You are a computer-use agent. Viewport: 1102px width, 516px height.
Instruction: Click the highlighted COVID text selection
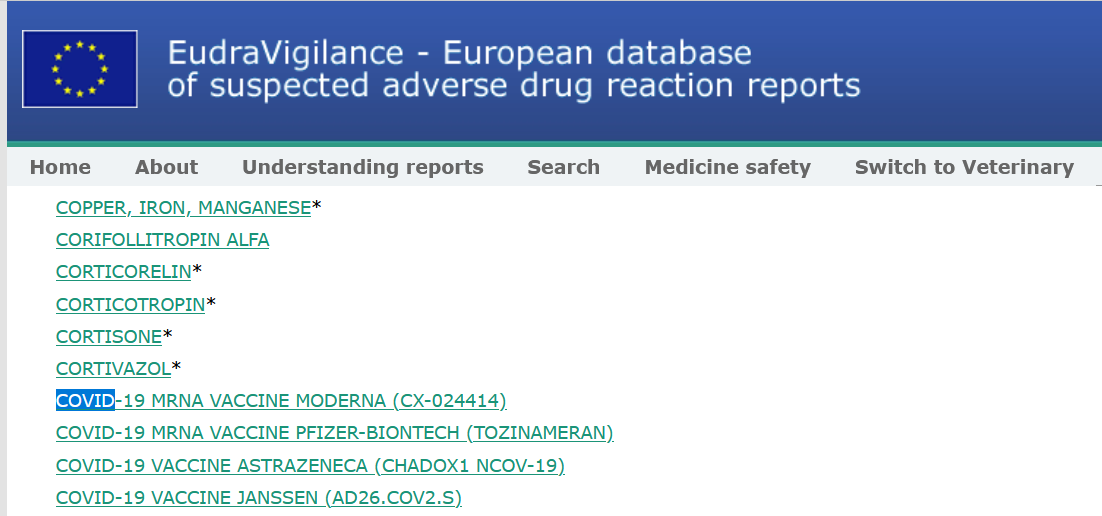tap(85, 401)
